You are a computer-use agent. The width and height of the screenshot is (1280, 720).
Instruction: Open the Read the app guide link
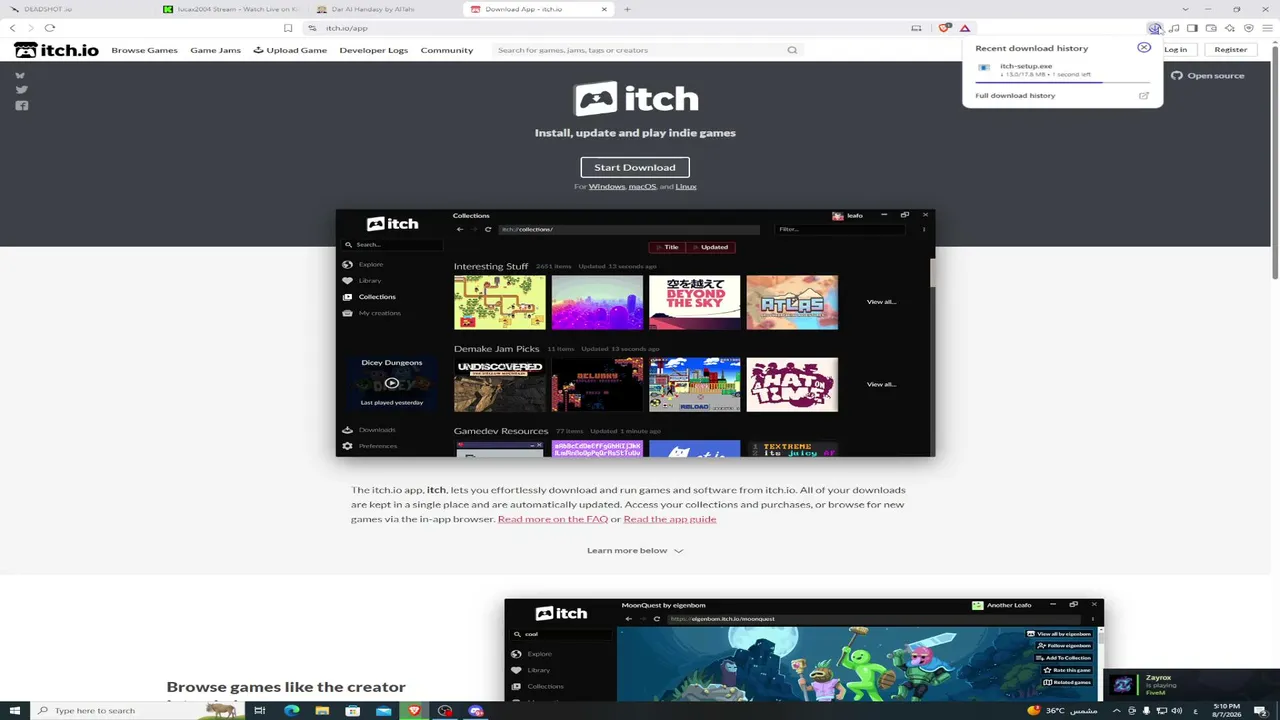click(x=670, y=519)
